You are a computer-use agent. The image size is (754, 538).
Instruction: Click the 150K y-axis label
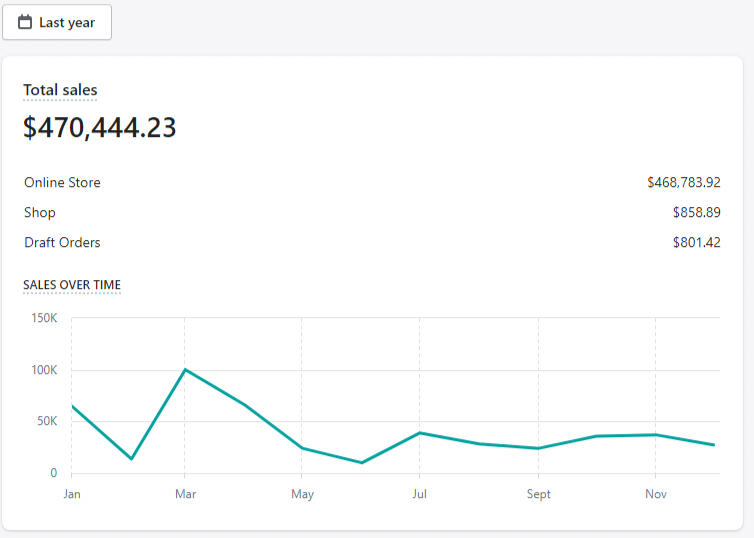point(45,318)
